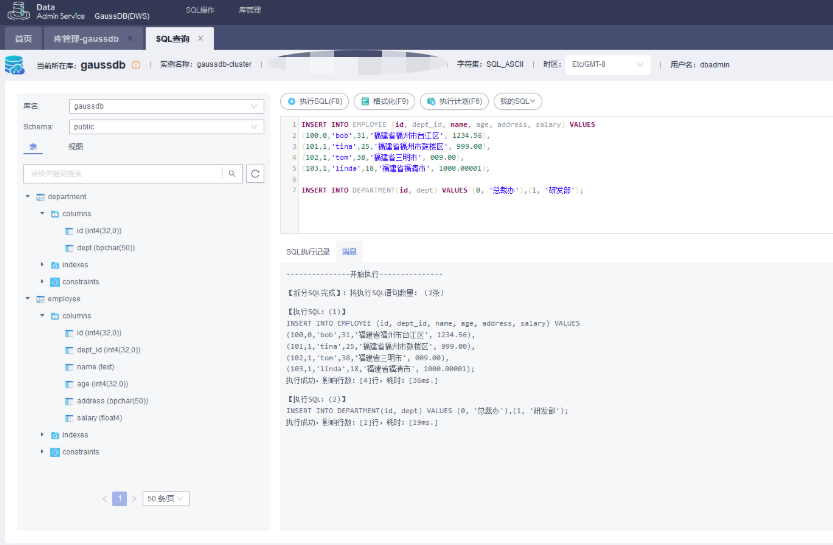Image resolution: width=833 pixels, height=545 pixels.
Task: Switch to the 首页 tab
Action: (x=23, y=39)
